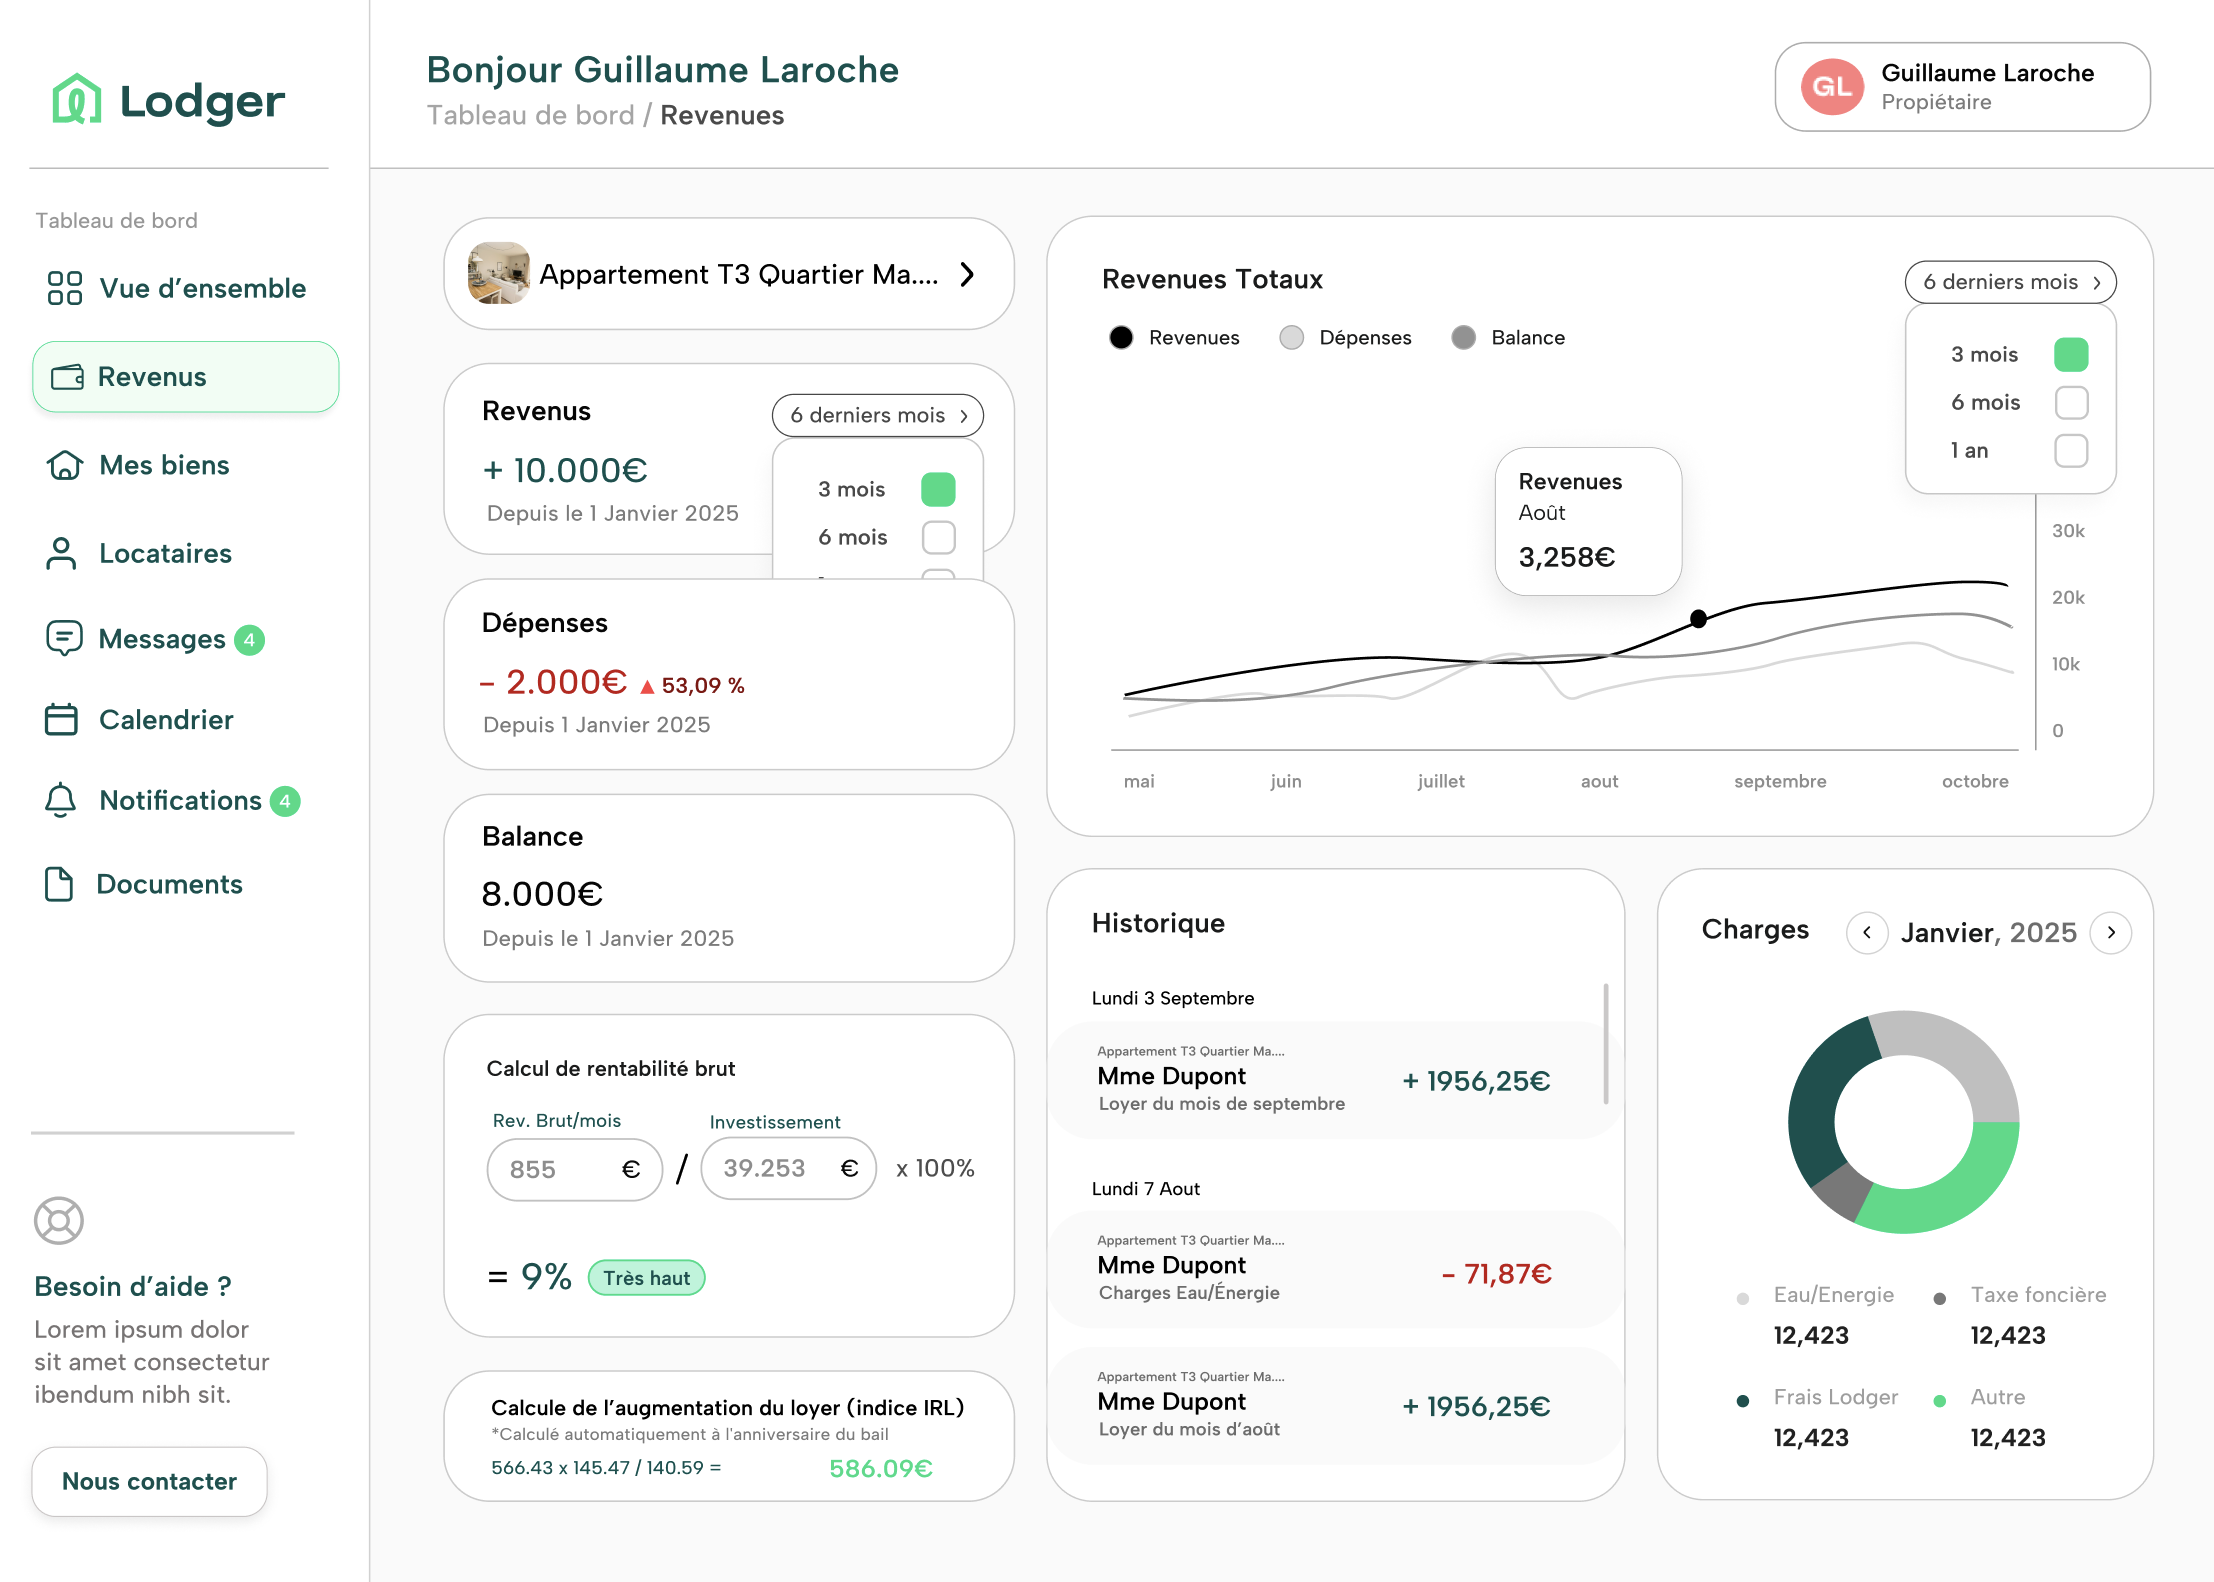Click the Vue d'ensemble grid icon
Viewport: 2214px width, 1582px height.
coord(65,288)
